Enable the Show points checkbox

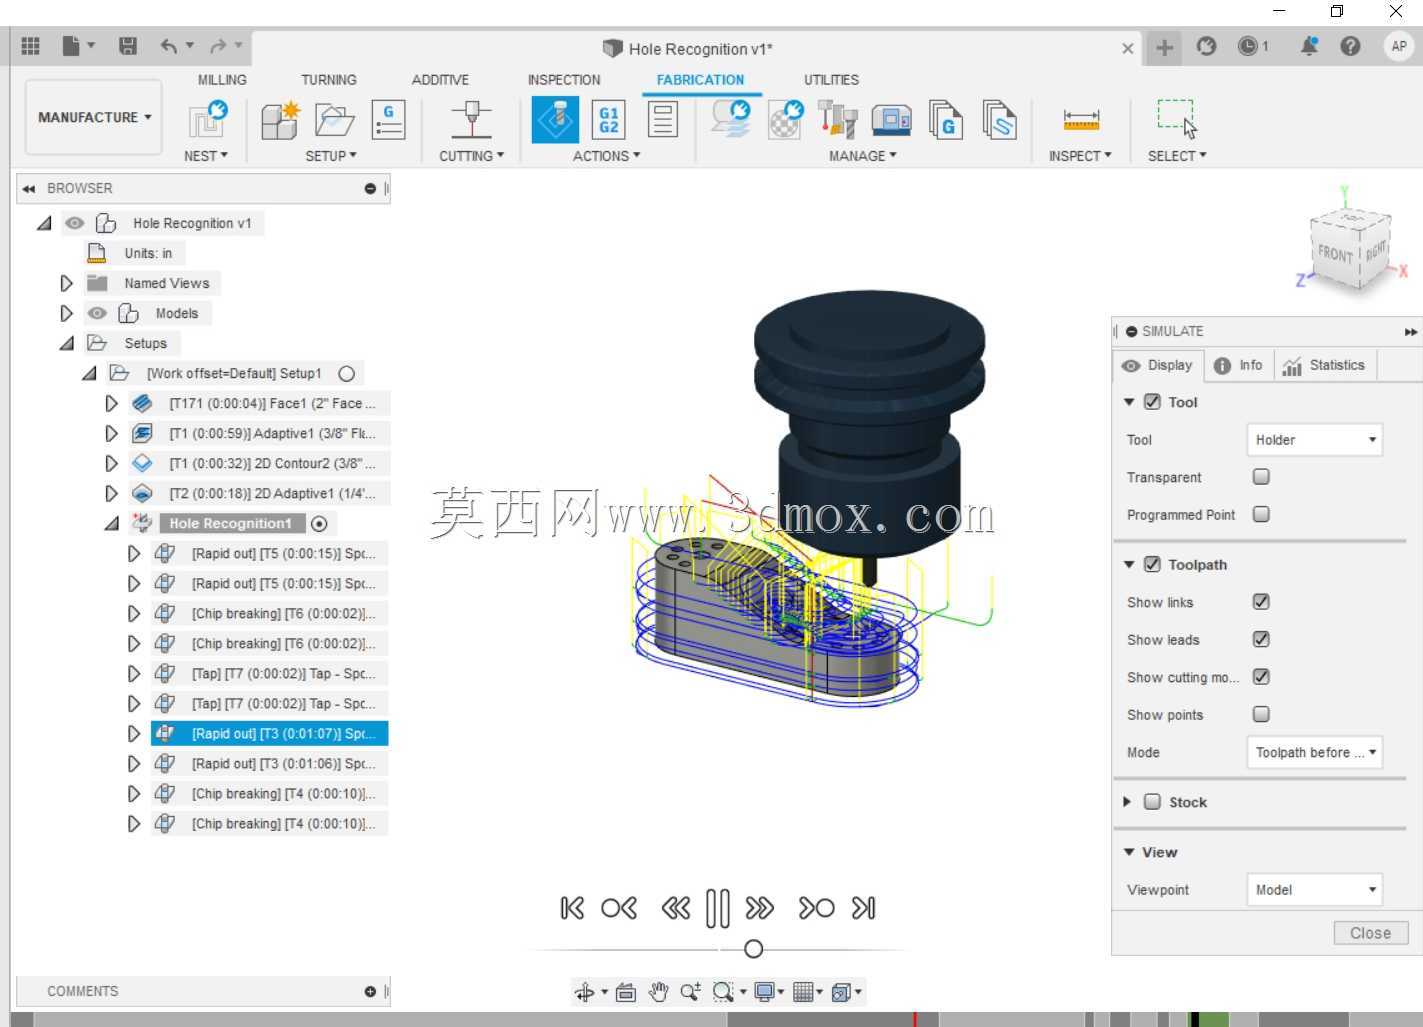pos(1261,714)
